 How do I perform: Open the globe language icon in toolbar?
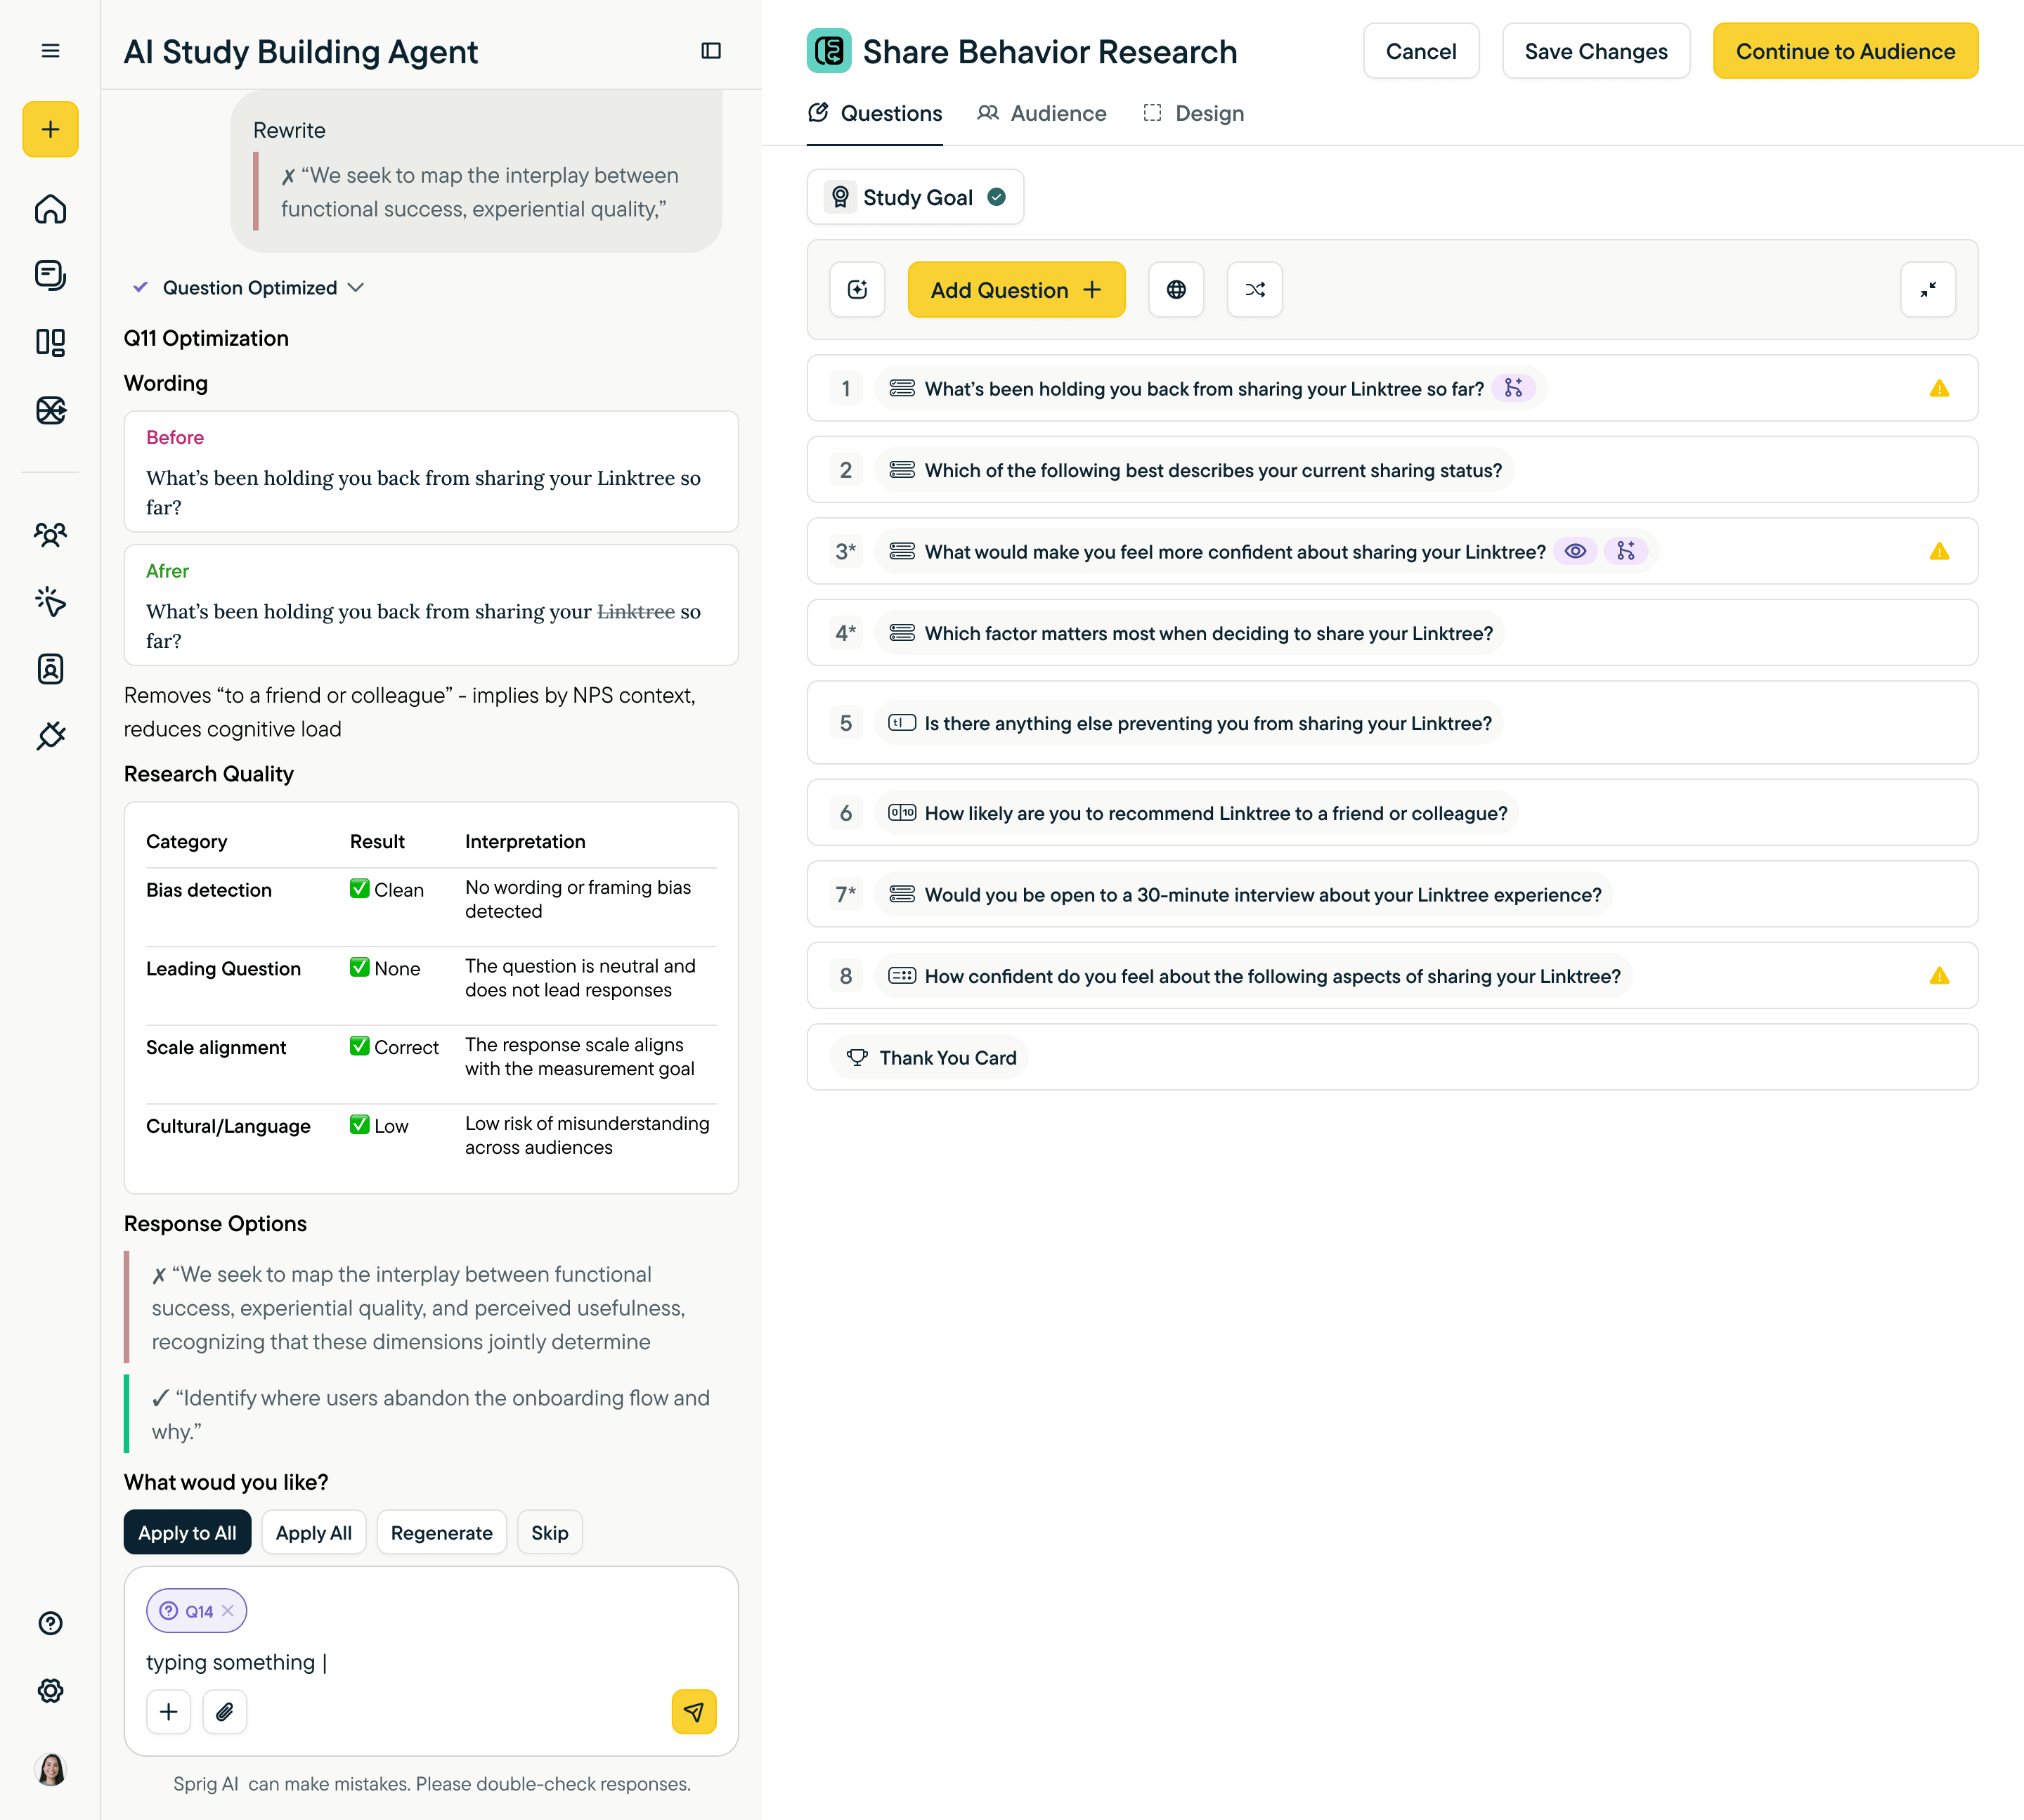click(x=1176, y=290)
